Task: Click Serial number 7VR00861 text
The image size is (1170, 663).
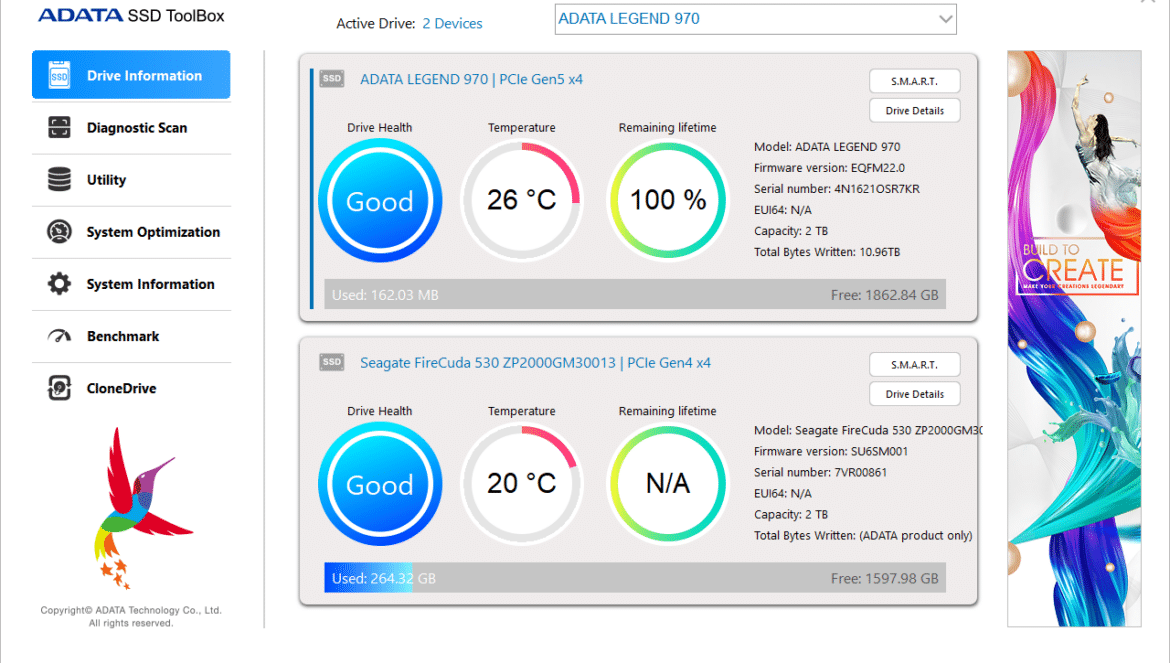Action: [820, 472]
